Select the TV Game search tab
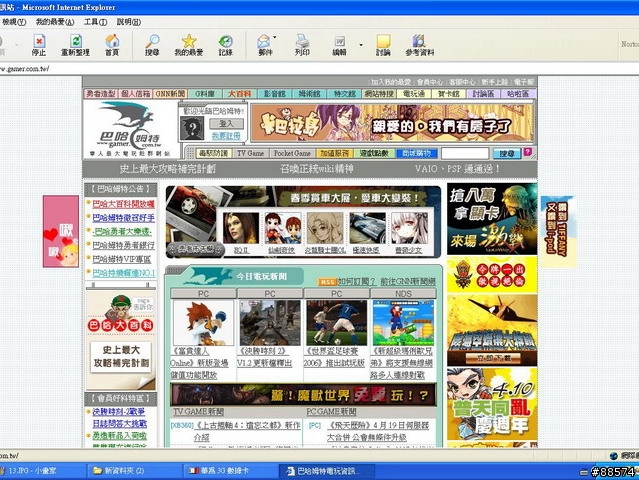The image size is (639, 480). point(250,153)
